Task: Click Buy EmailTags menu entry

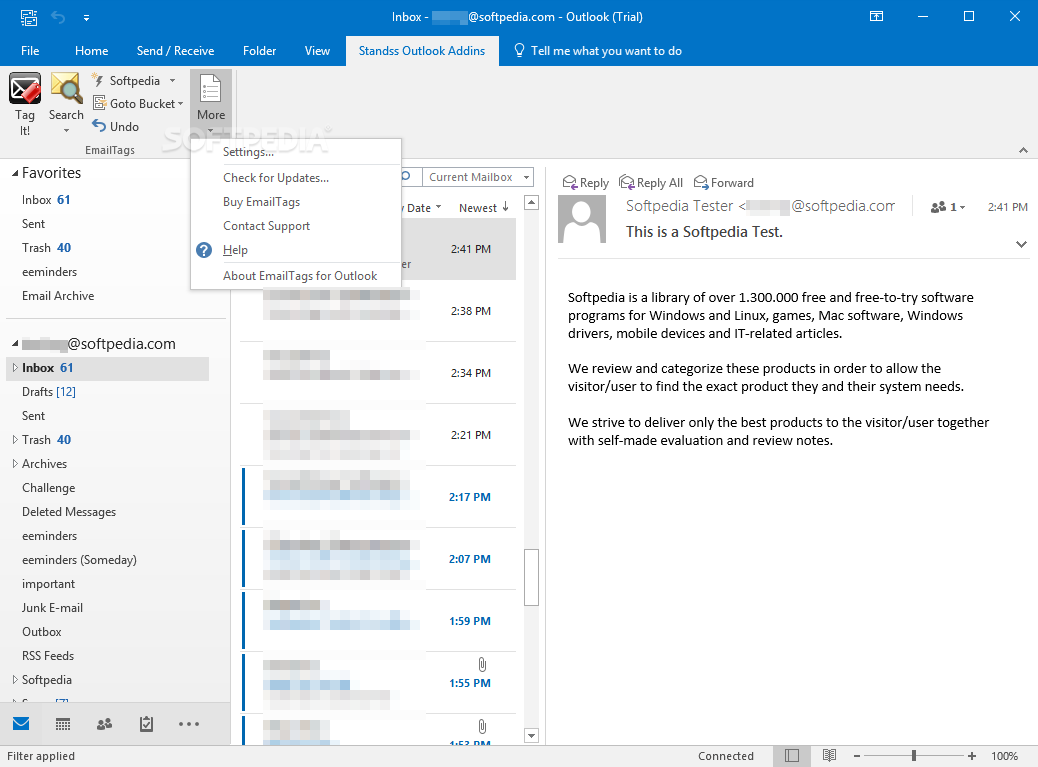Action: [x=296, y=202]
